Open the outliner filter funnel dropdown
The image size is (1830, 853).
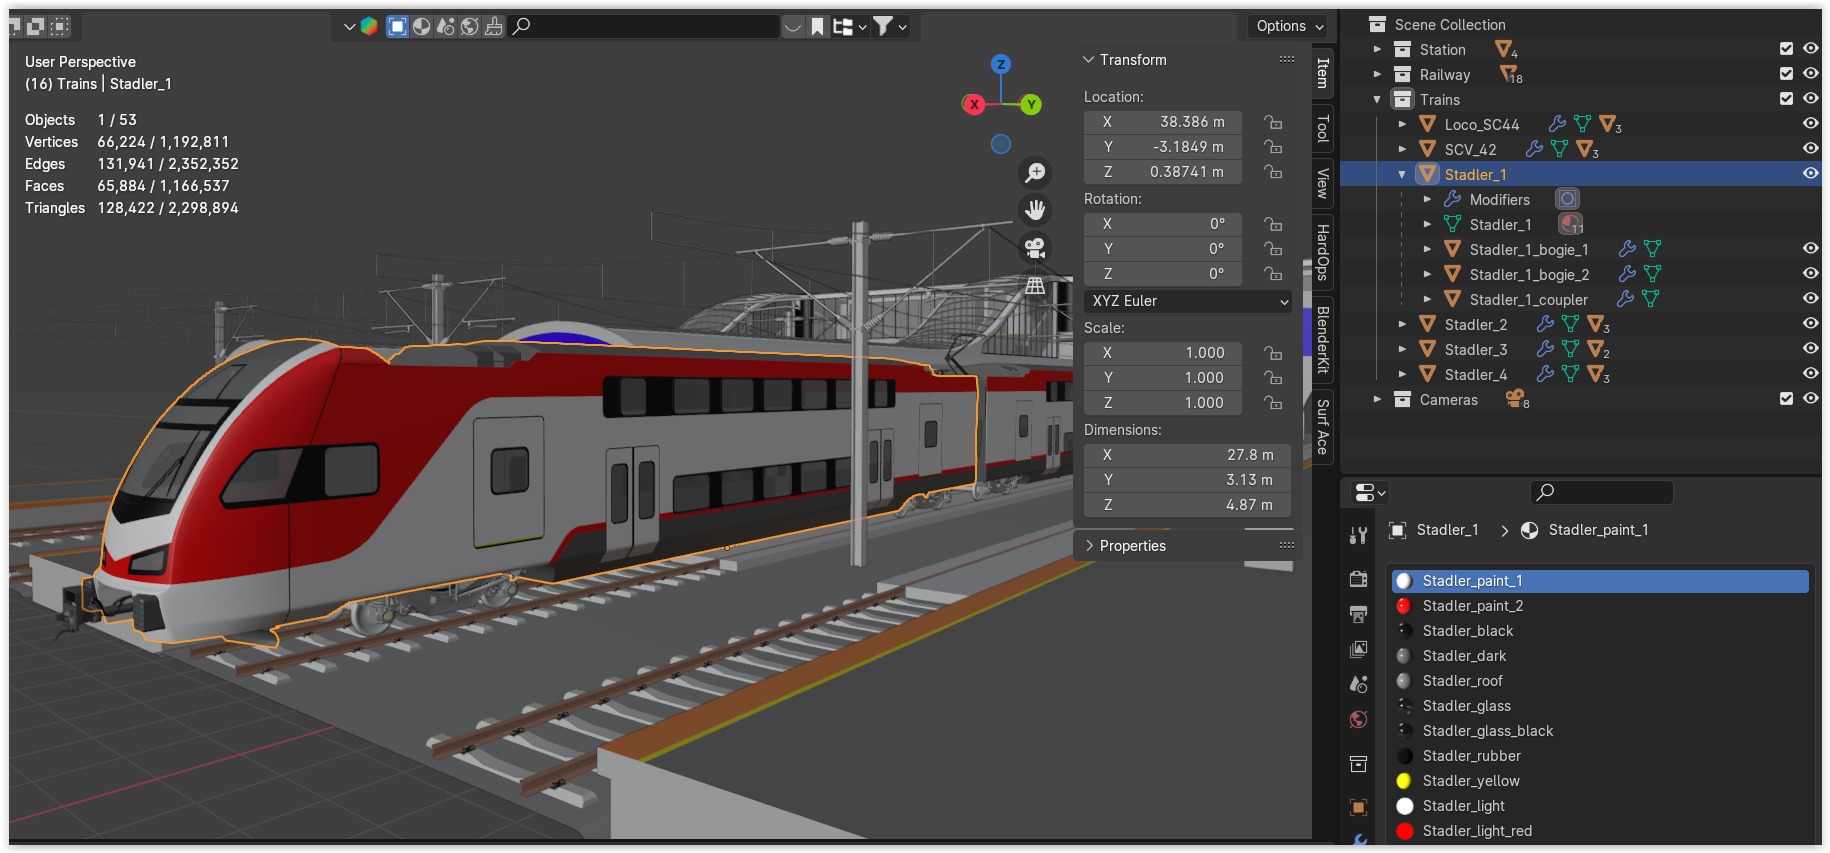point(888,26)
